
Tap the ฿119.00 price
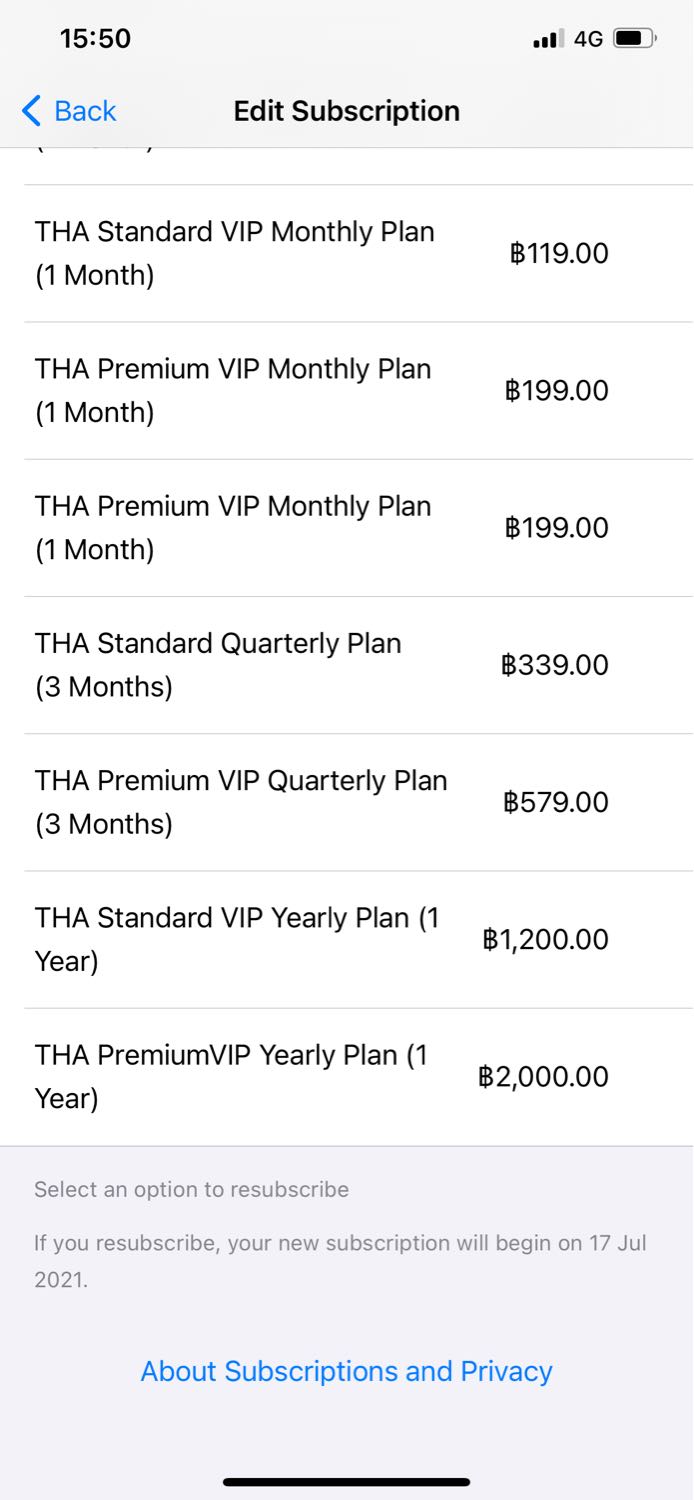coord(558,253)
